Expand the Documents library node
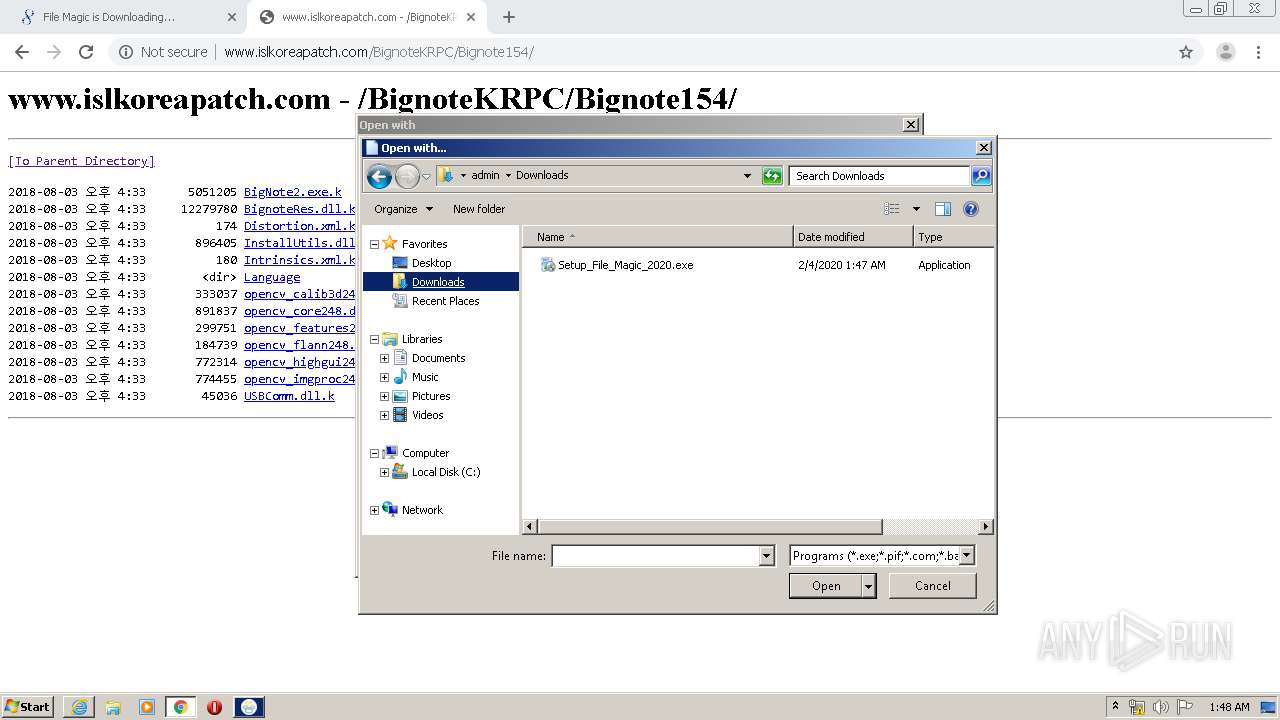Viewport: 1280px width, 720px height. (x=384, y=358)
